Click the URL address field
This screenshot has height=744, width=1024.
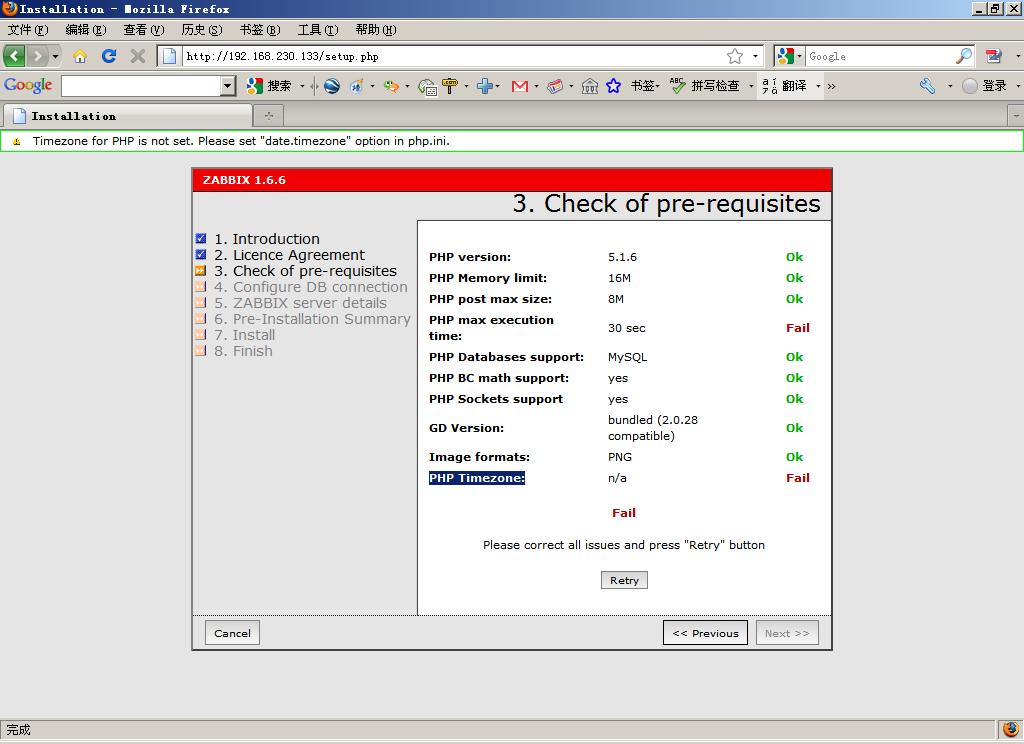click(453, 56)
